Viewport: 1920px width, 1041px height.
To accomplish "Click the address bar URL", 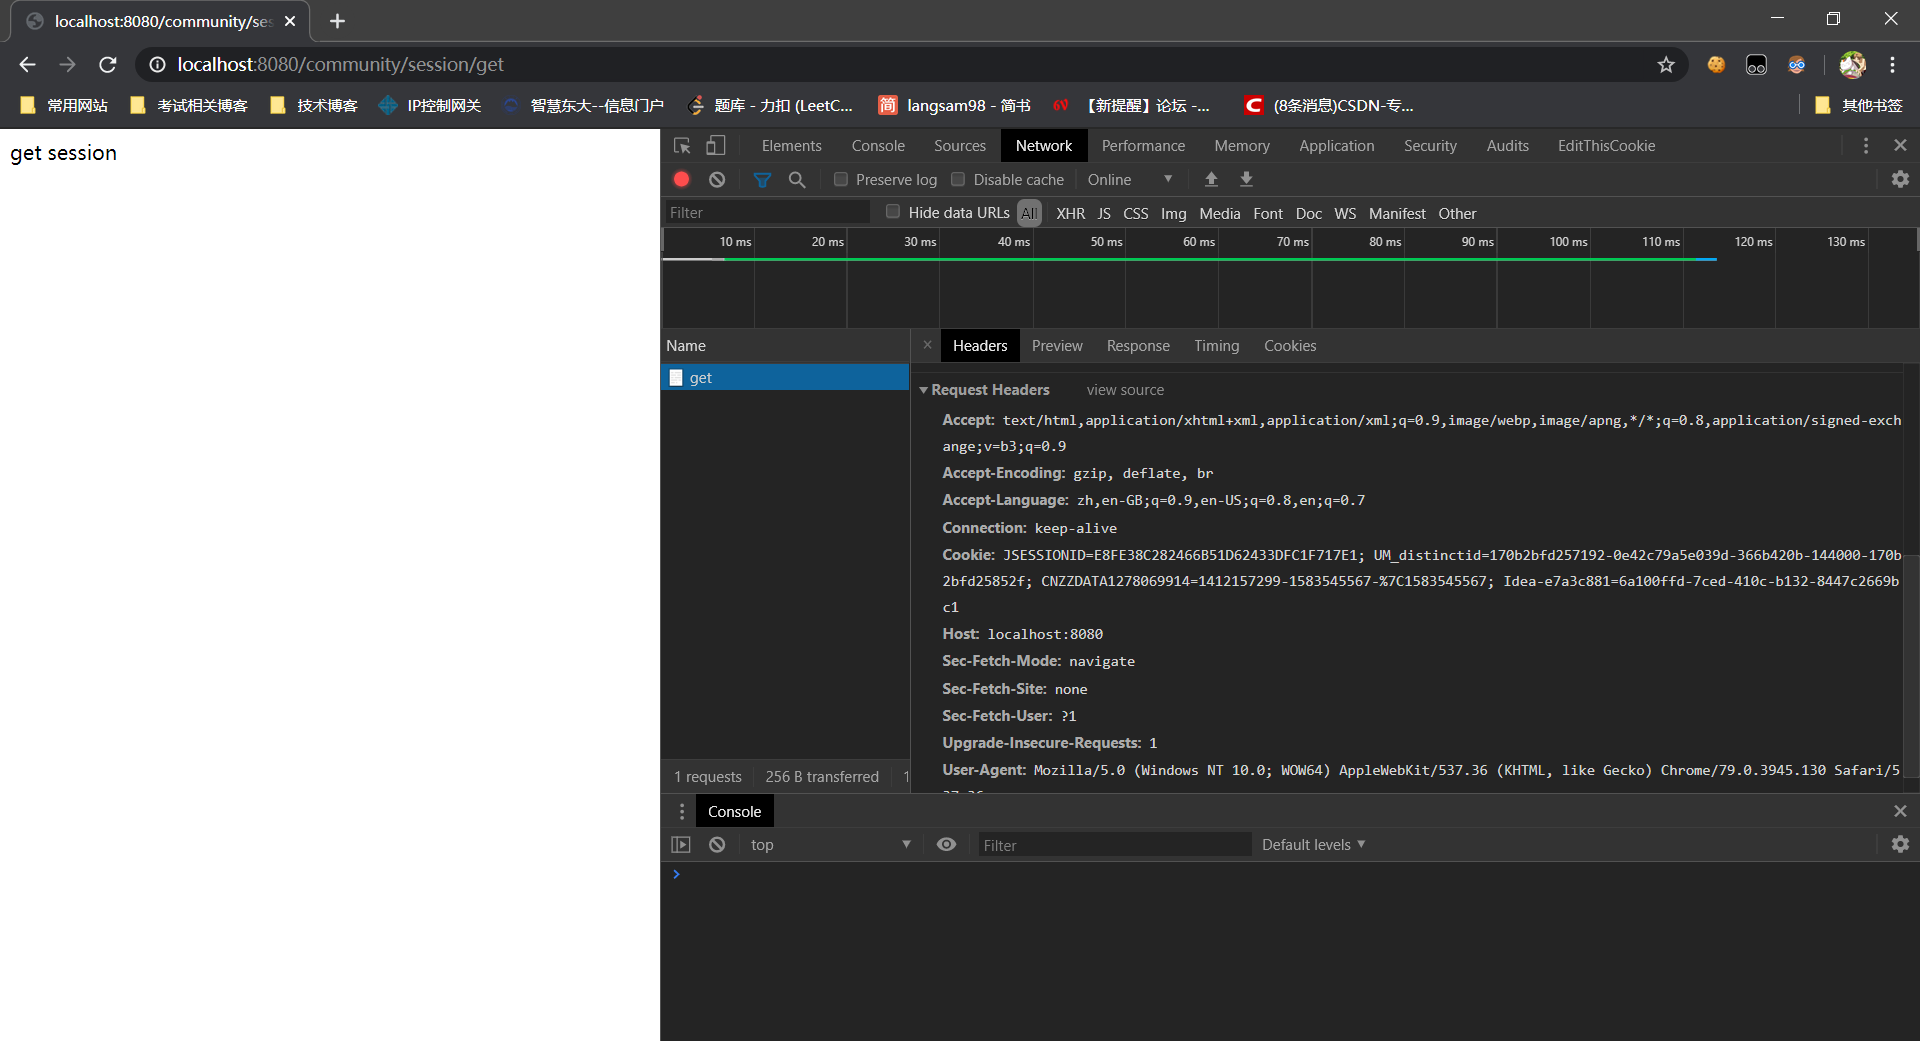I will click(x=340, y=64).
